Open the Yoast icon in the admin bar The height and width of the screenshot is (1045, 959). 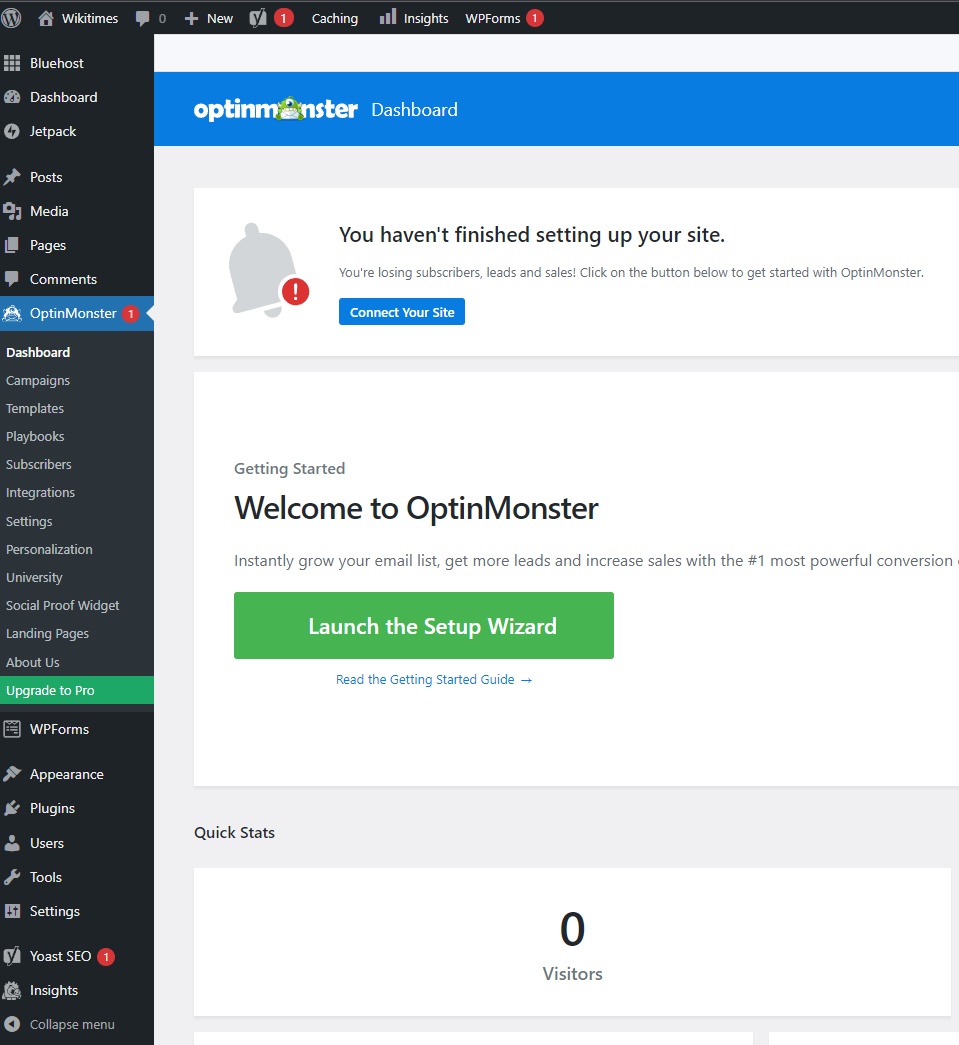point(258,18)
